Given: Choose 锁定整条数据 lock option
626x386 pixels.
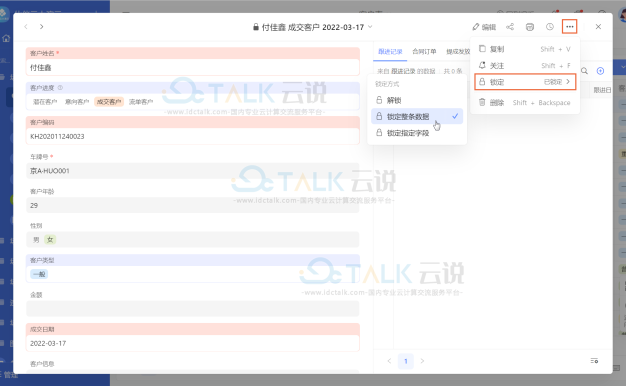Looking at the screenshot, I should coord(417,116).
